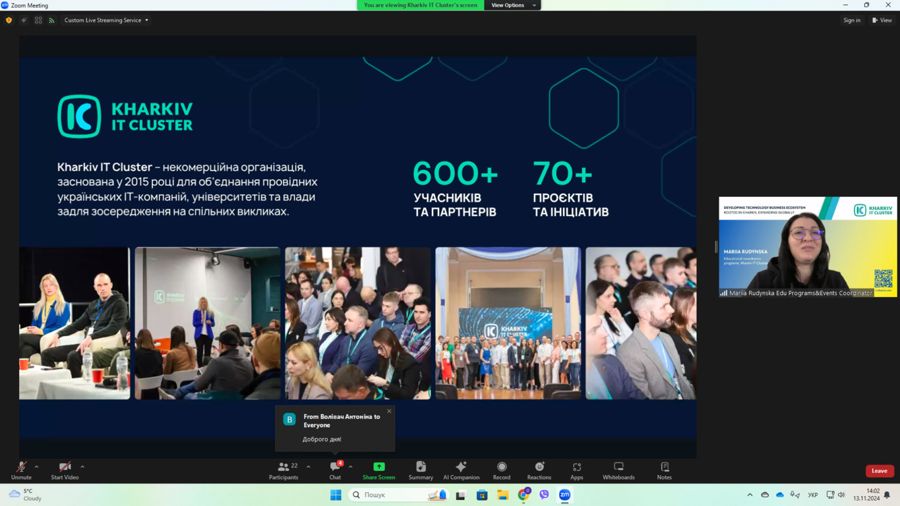Open Microsoft Store from the taskbar

click(x=482, y=495)
